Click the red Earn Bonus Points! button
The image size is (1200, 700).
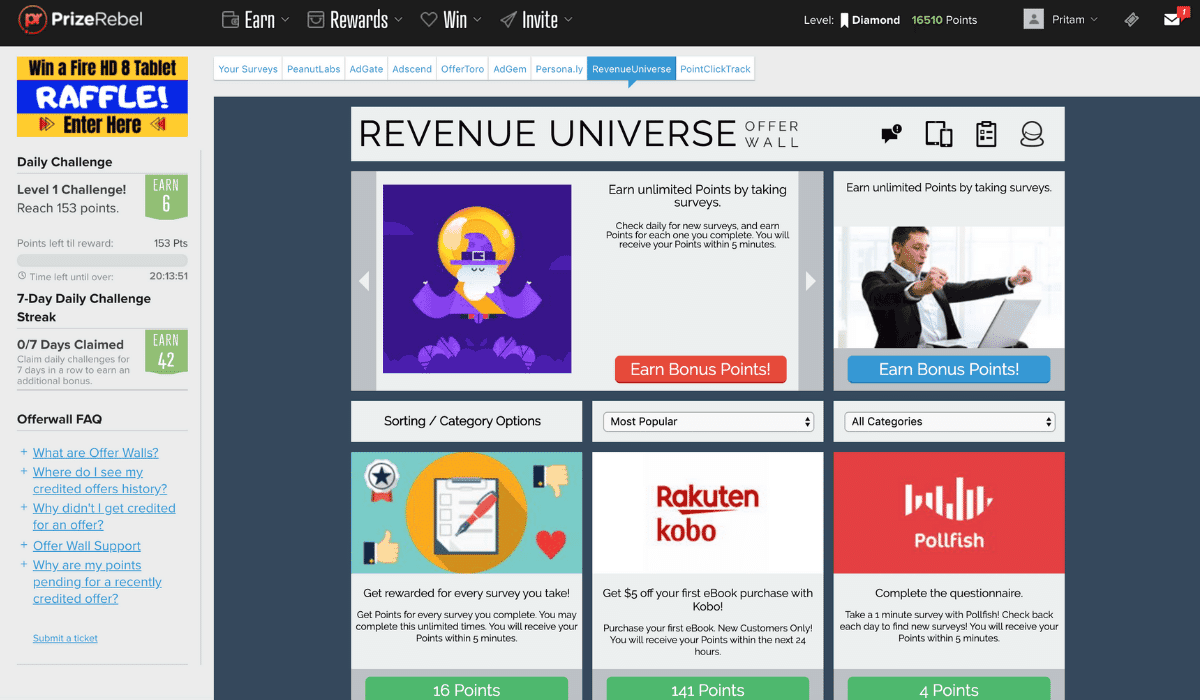click(700, 369)
